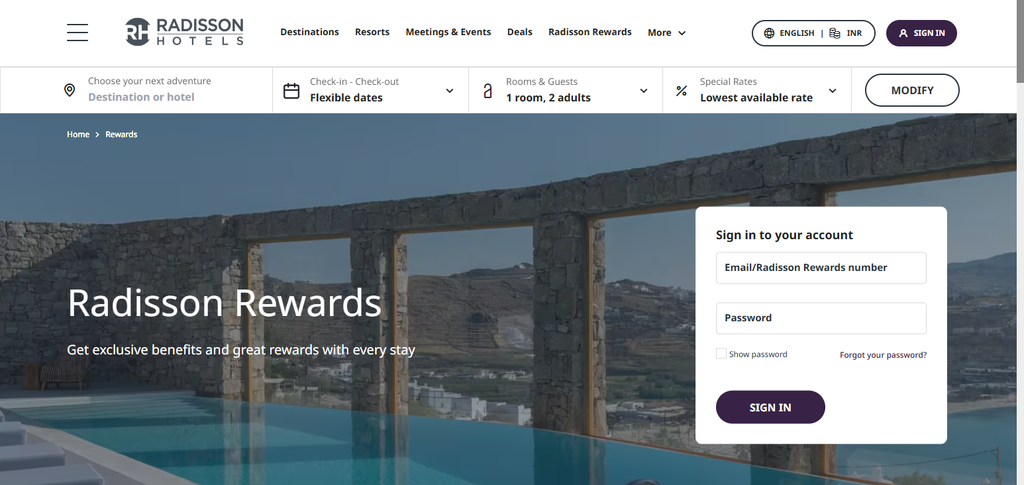The width and height of the screenshot is (1024, 485).
Task: Expand the Check-in Check-out date chevron
Action: 449,91
